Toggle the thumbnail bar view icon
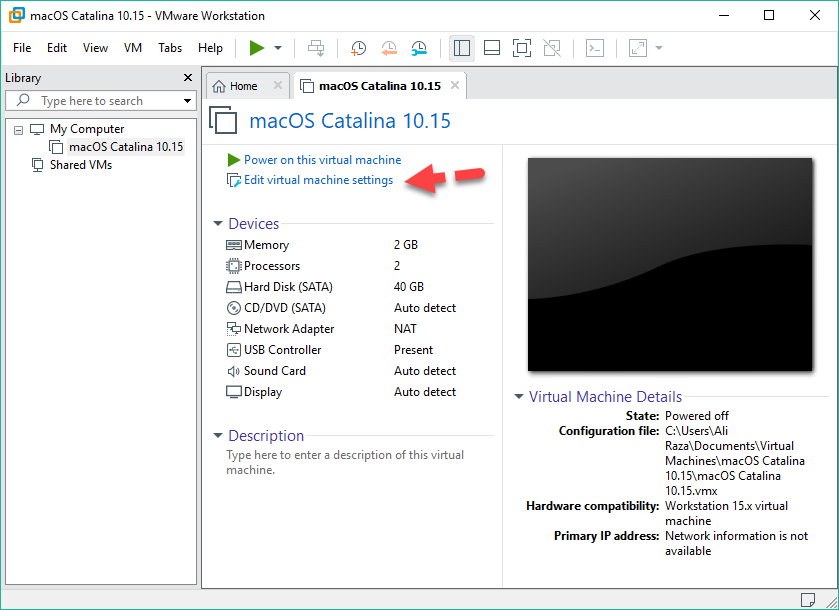 point(491,48)
